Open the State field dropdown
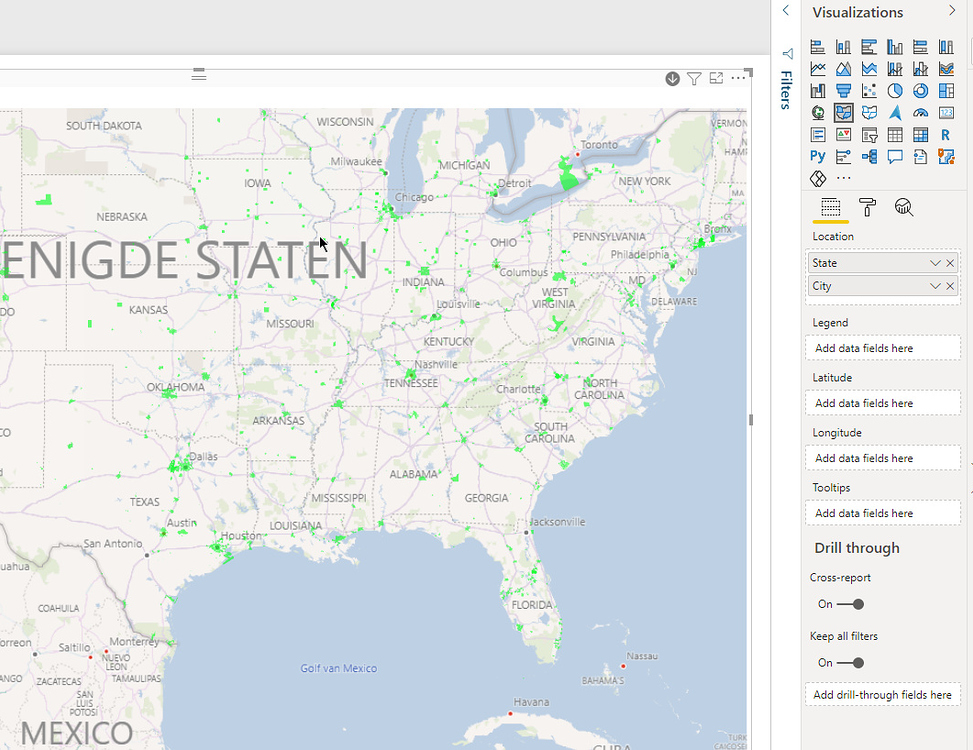 pos(936,262)
